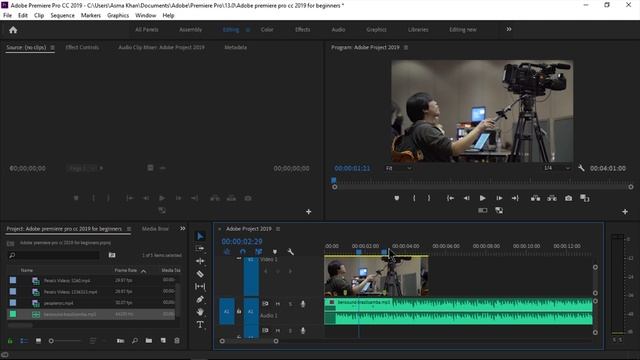The image size is (640, 360).
Task: Open Program panel hamburger menu
Action: tap(406, 47)
